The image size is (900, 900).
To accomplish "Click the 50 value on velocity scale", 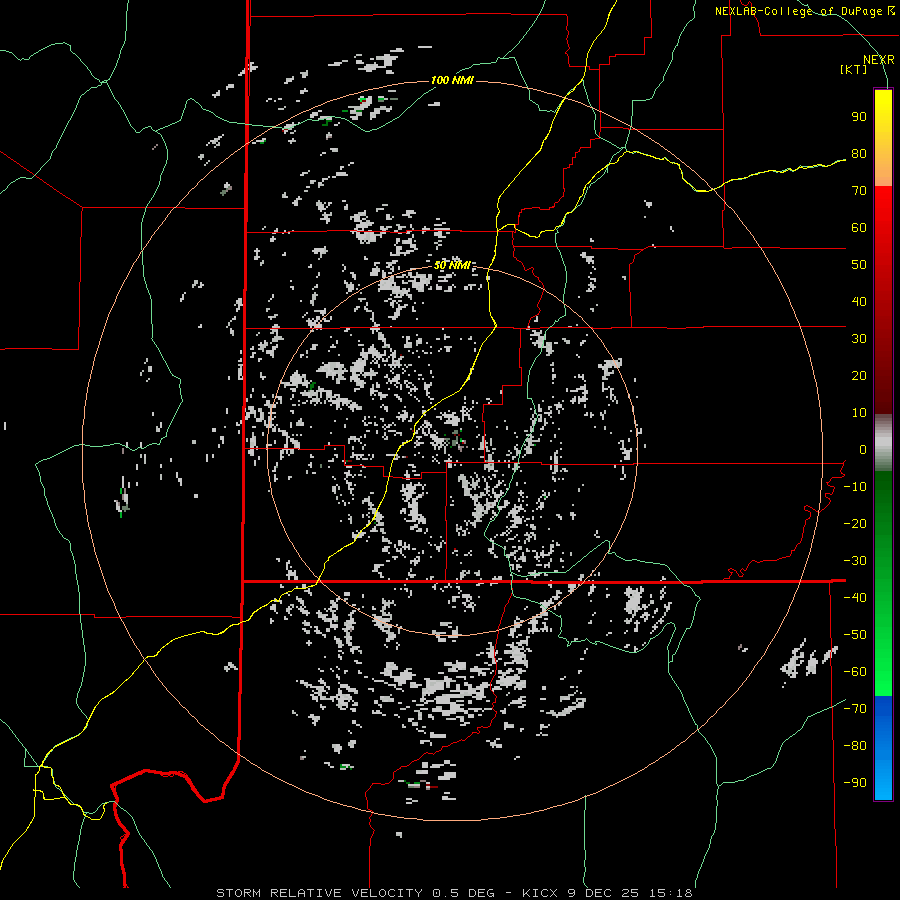I will pyautogui.click(x=859, y=265).
